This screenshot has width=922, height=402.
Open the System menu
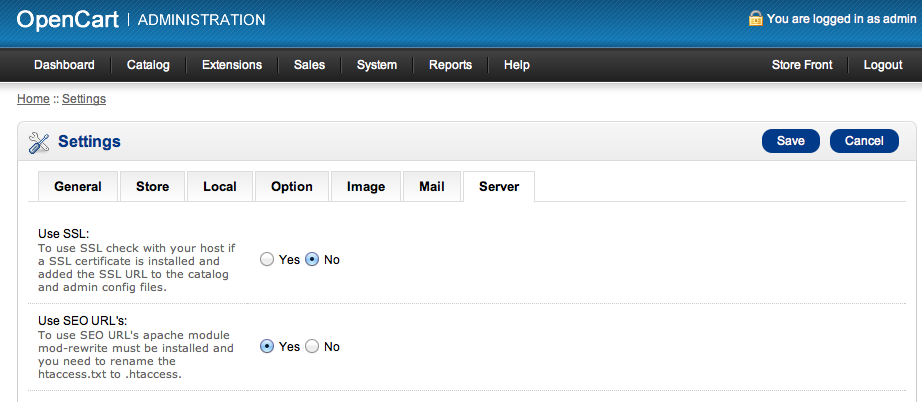[x=376, y=65]
